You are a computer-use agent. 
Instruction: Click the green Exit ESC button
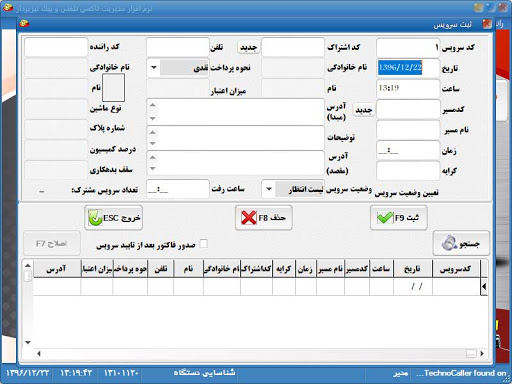[x=113, y=218]
